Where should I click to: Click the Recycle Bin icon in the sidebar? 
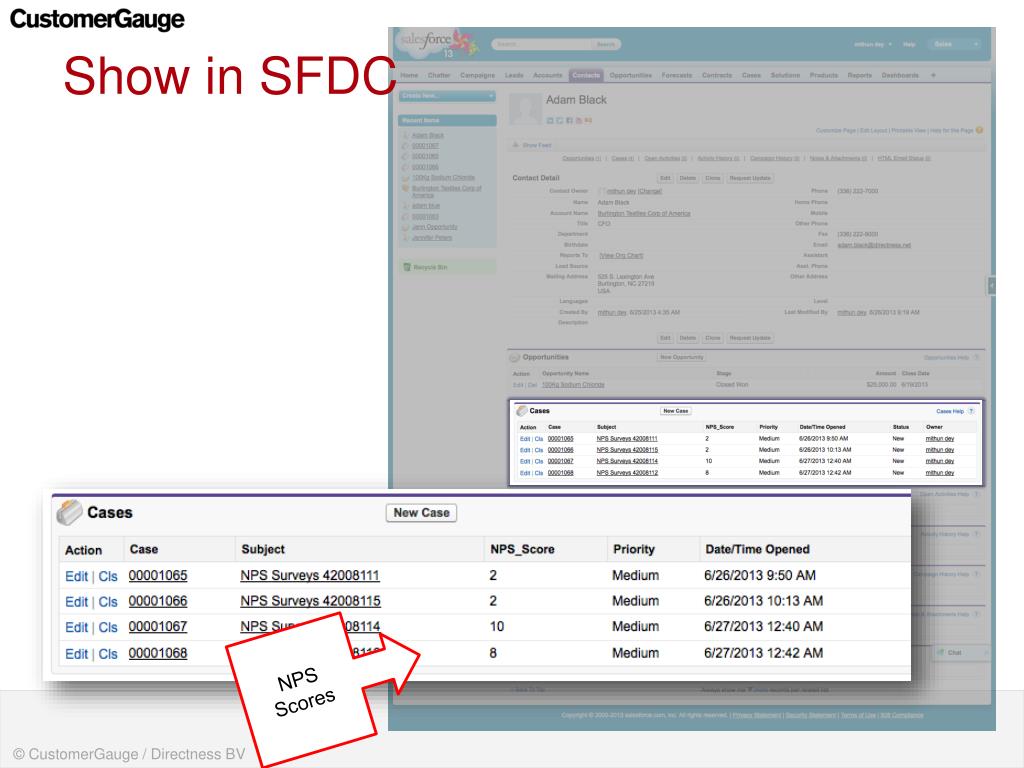coord(407,267)
